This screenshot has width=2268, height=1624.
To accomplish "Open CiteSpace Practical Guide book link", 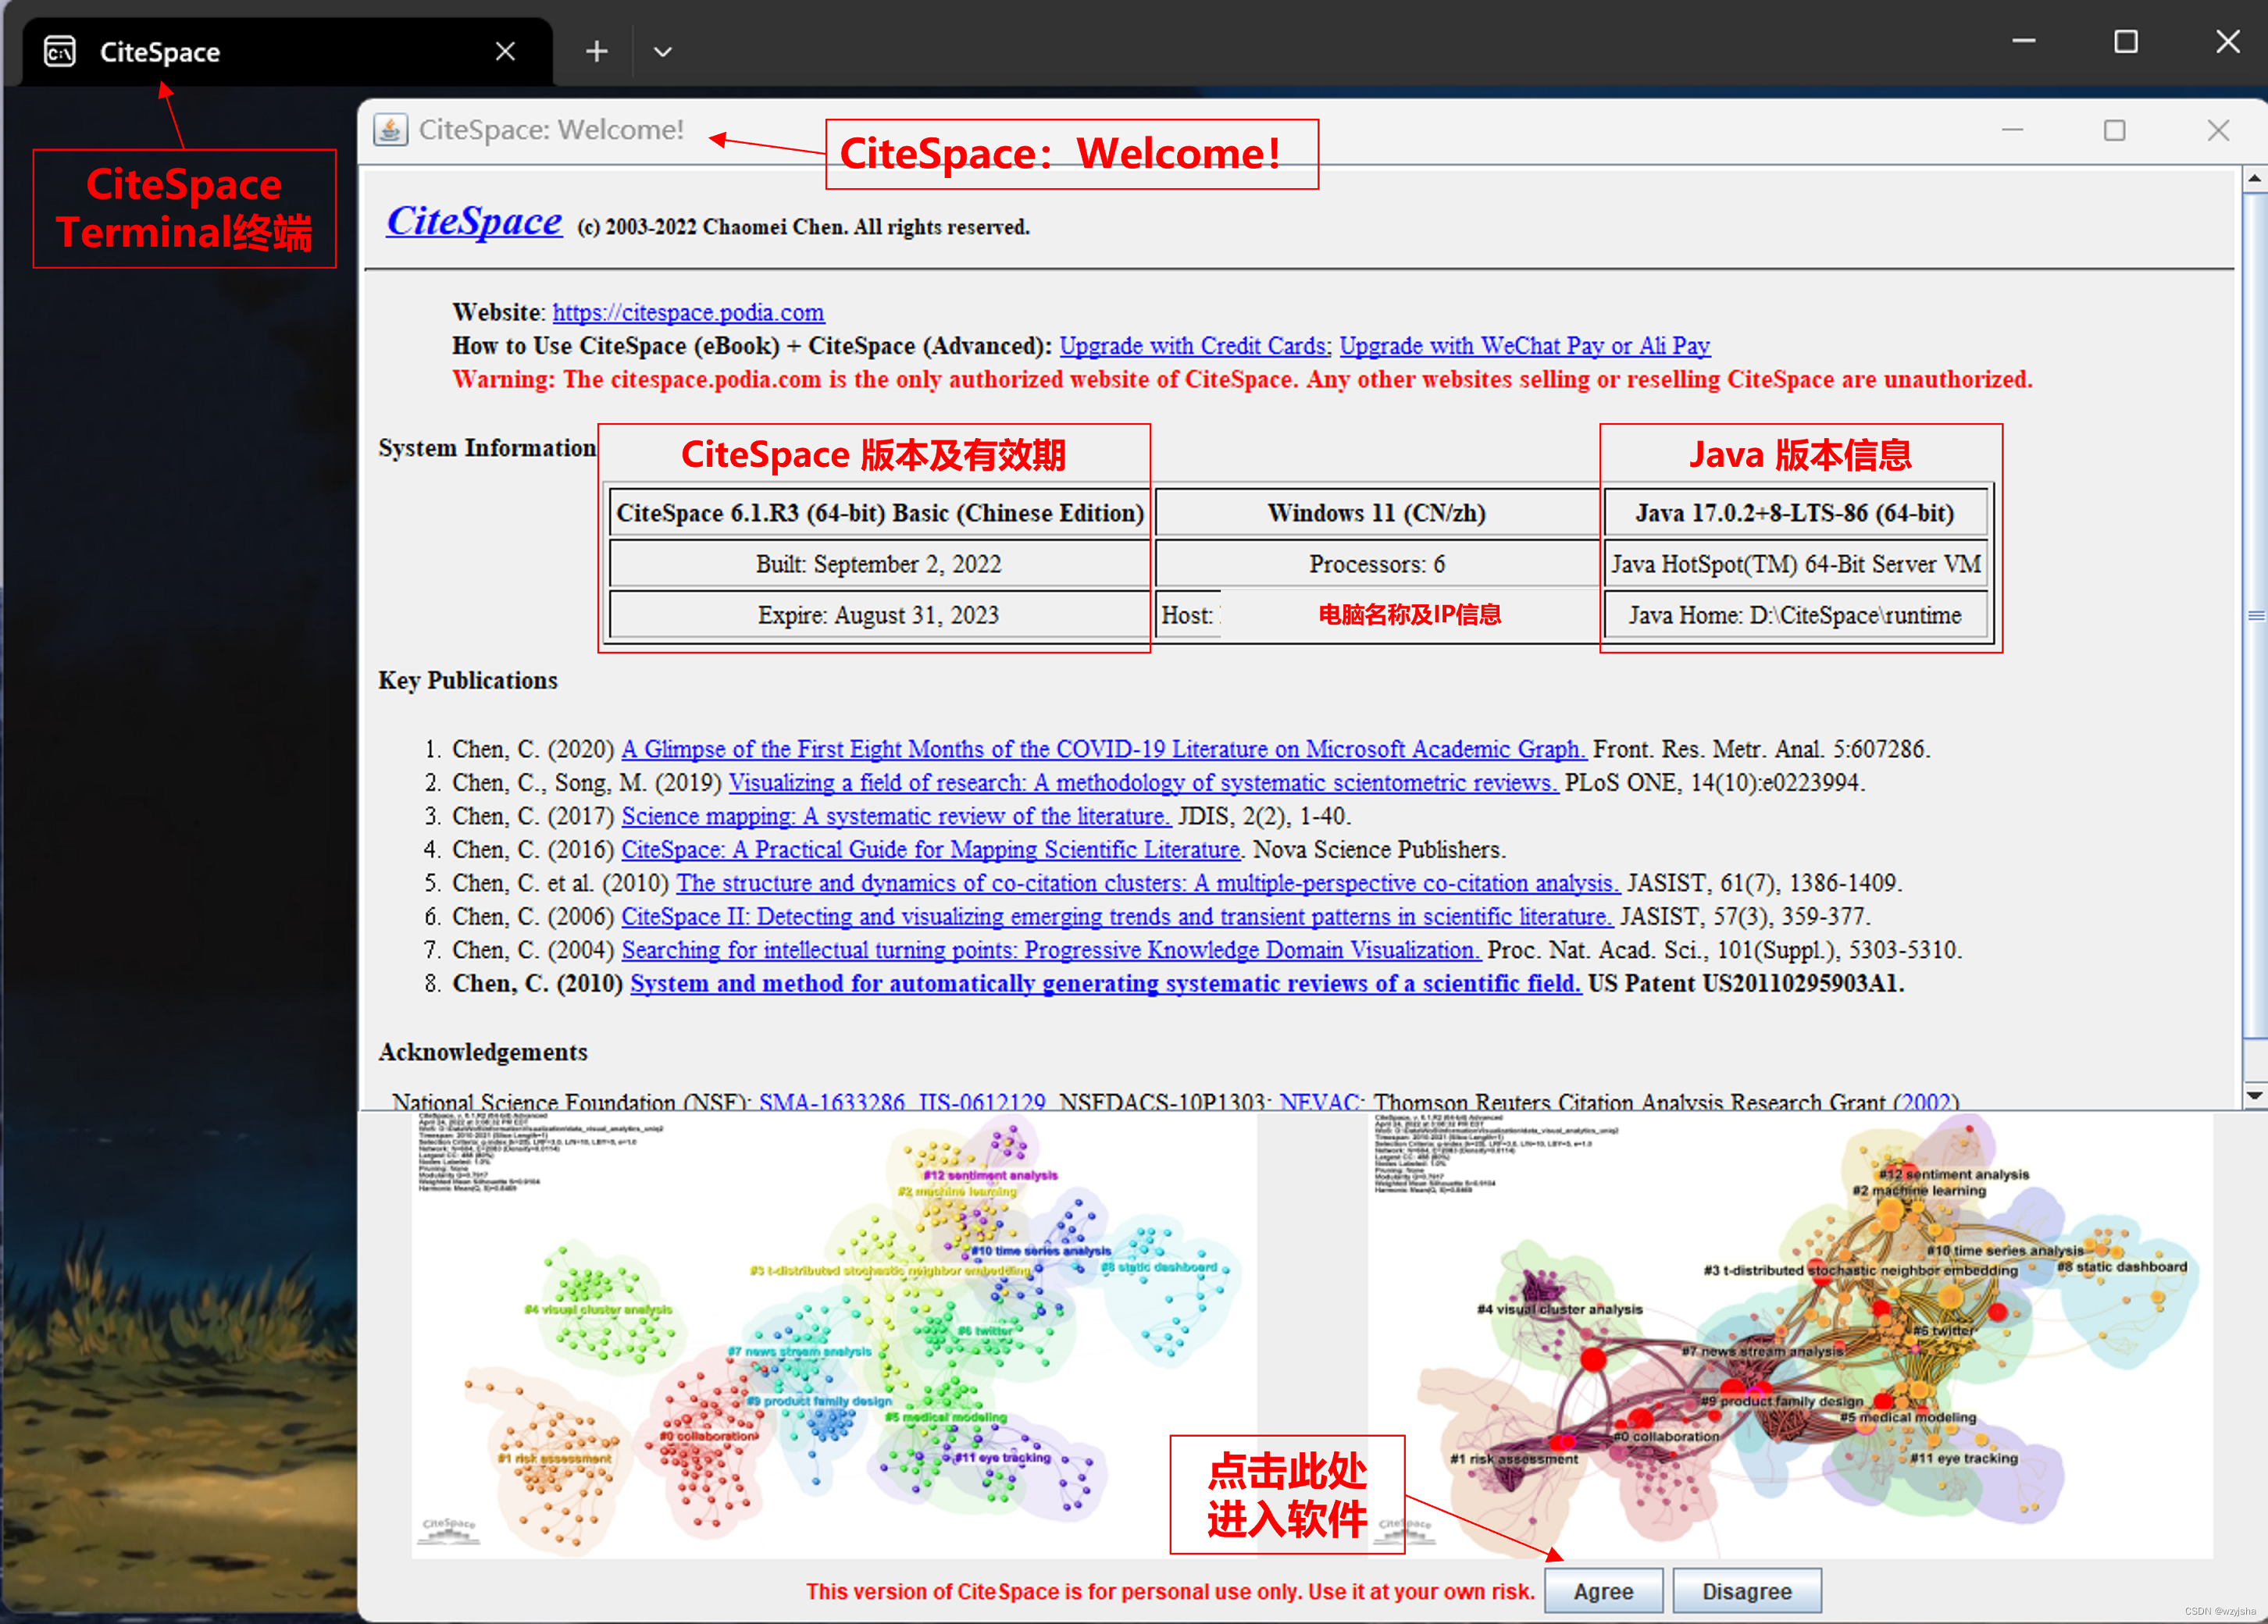I will [931, 850].
